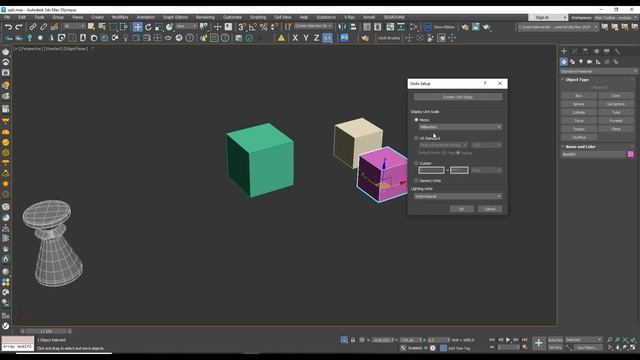Click the Teapot primitive button
This screenshot has width=640, height=360.
[x=578, y=129]
